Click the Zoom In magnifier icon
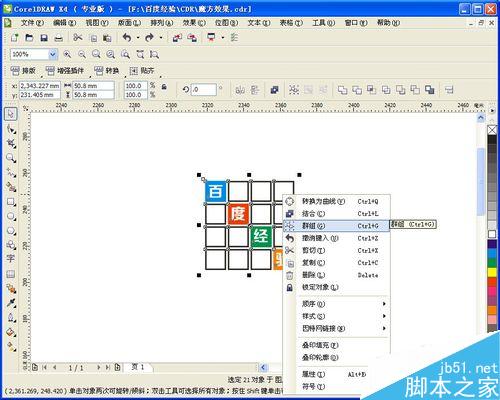 67,54
